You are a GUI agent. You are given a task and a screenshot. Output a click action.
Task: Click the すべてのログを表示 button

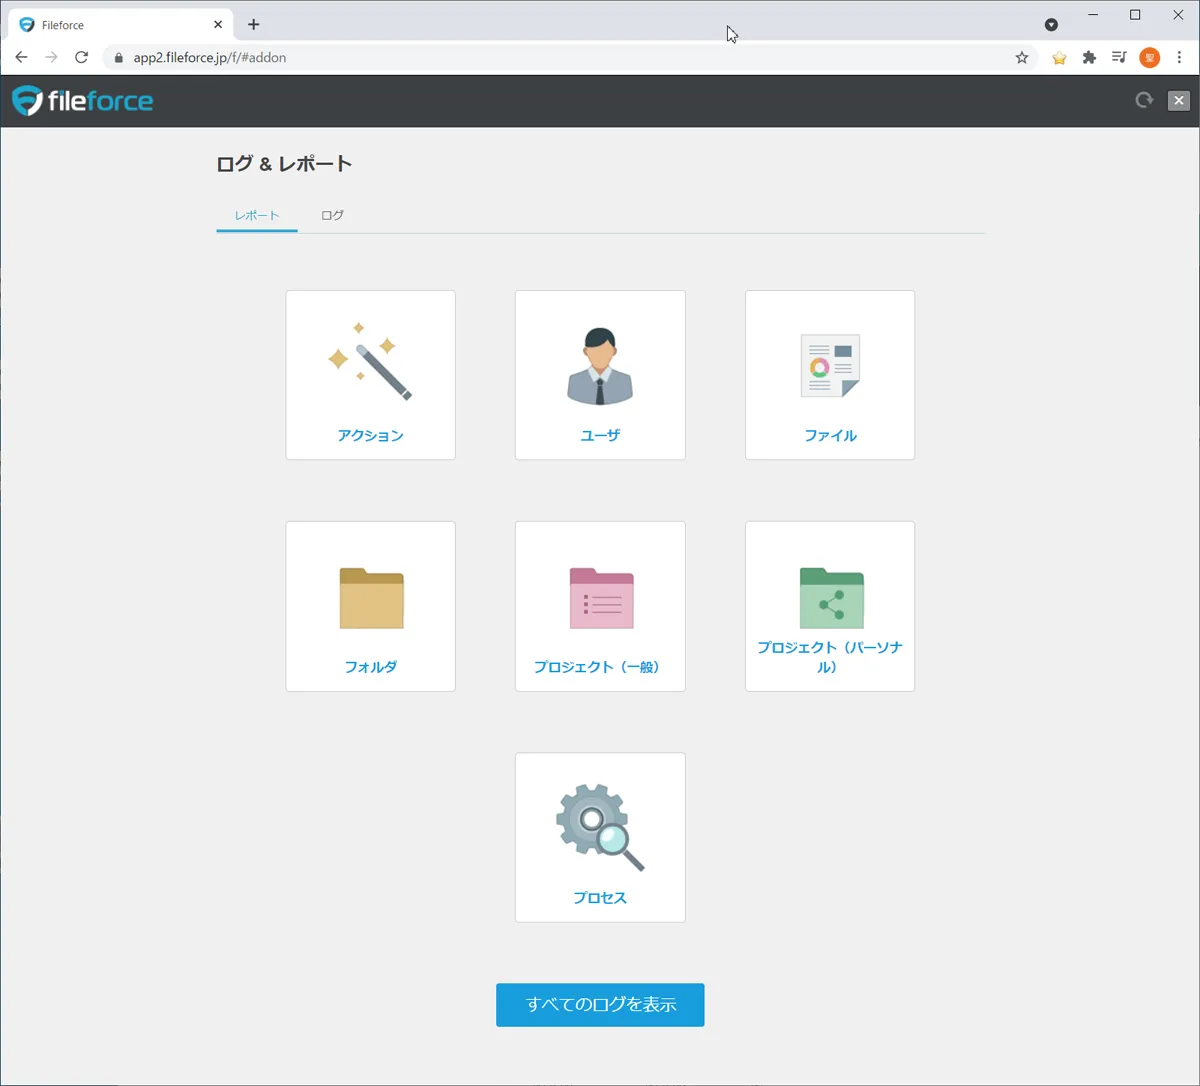point(600,1005)
